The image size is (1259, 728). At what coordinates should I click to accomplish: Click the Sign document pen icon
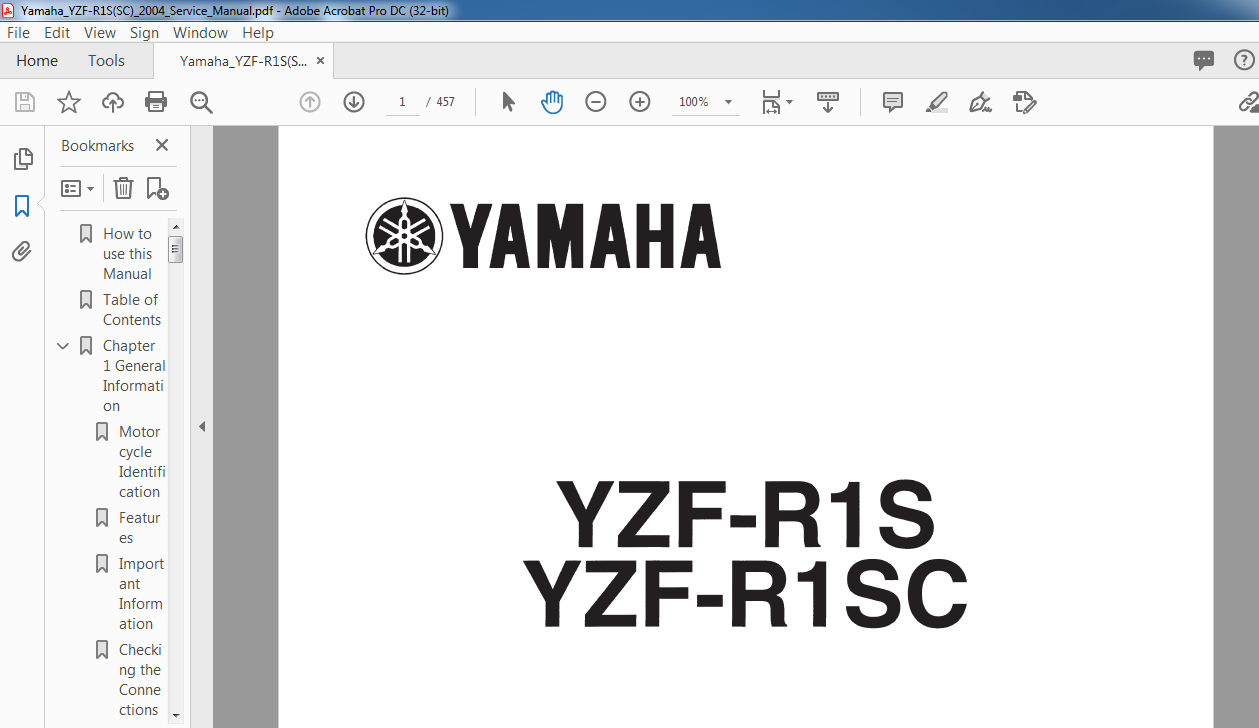tap(980, 102)
